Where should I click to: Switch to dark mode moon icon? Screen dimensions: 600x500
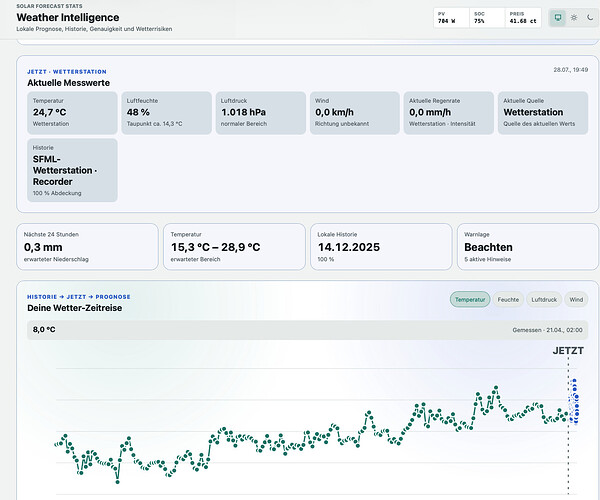click(x=590, y=18)
